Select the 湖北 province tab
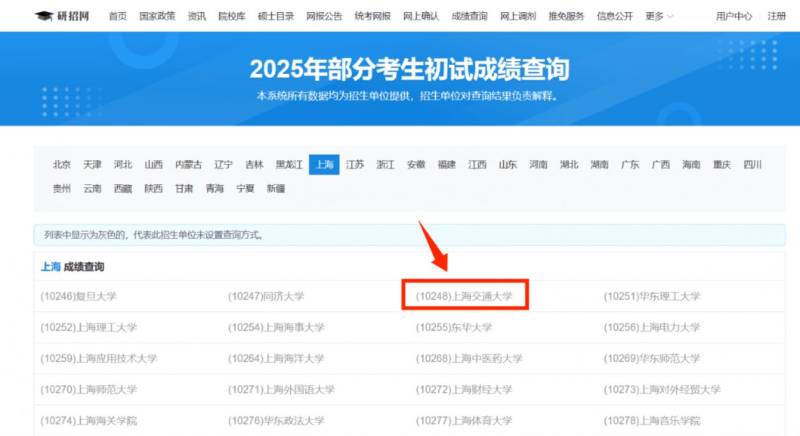The image size is (800, 436). (x=569, y=165)
